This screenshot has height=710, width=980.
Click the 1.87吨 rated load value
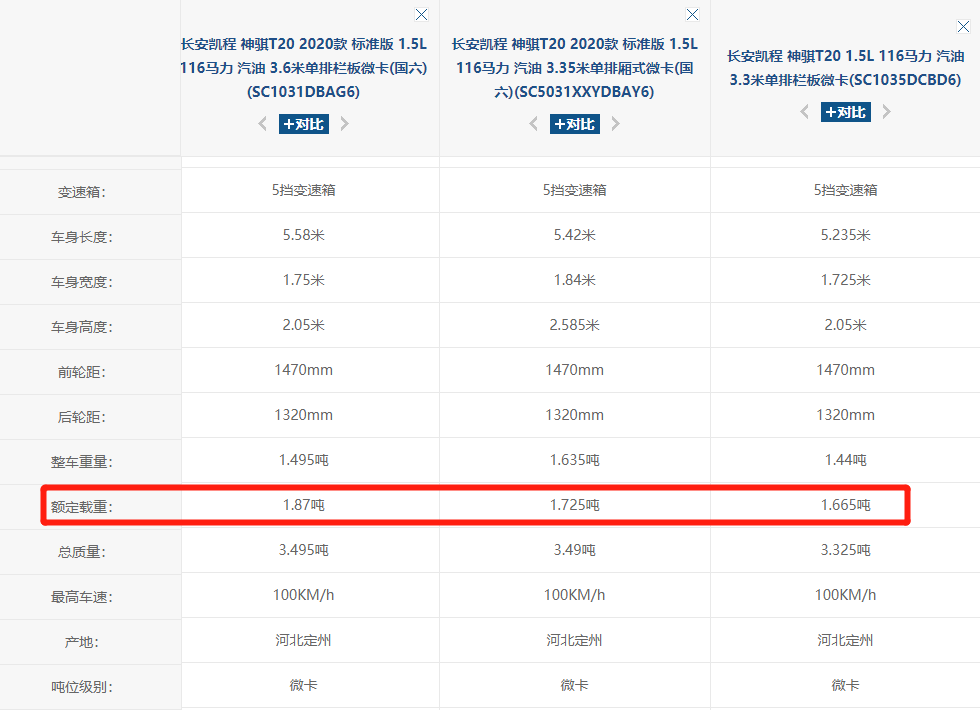point(304,505)
